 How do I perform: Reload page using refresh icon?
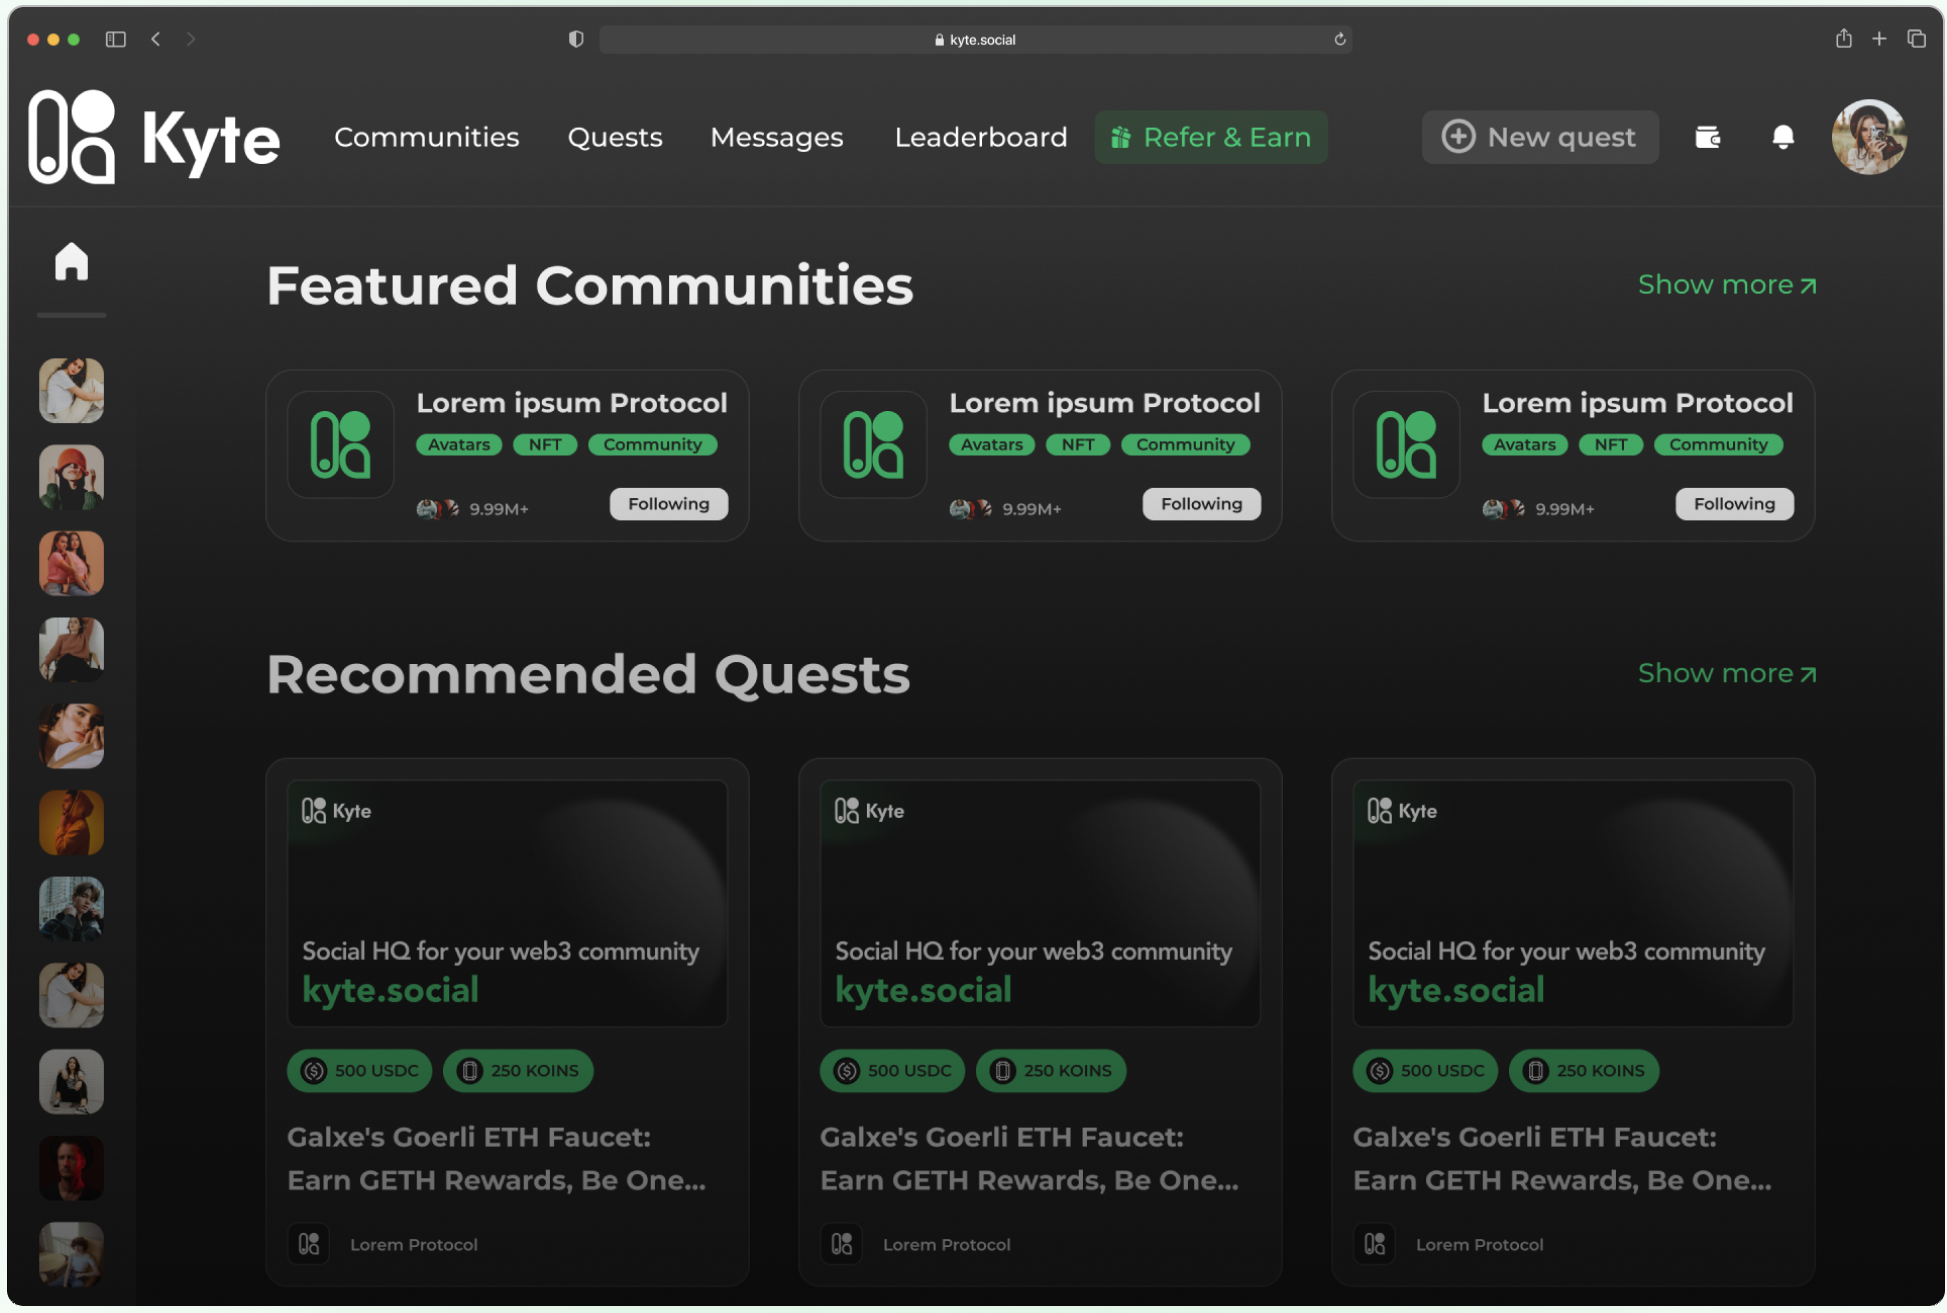click(1340, 39)
